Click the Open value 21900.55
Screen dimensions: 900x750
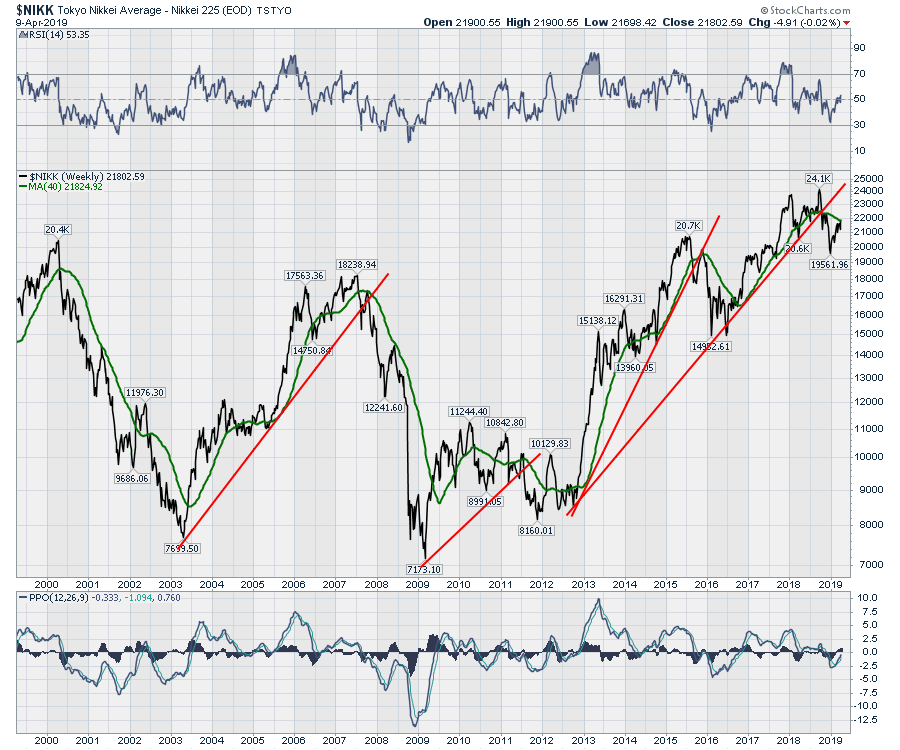point(478,22)
